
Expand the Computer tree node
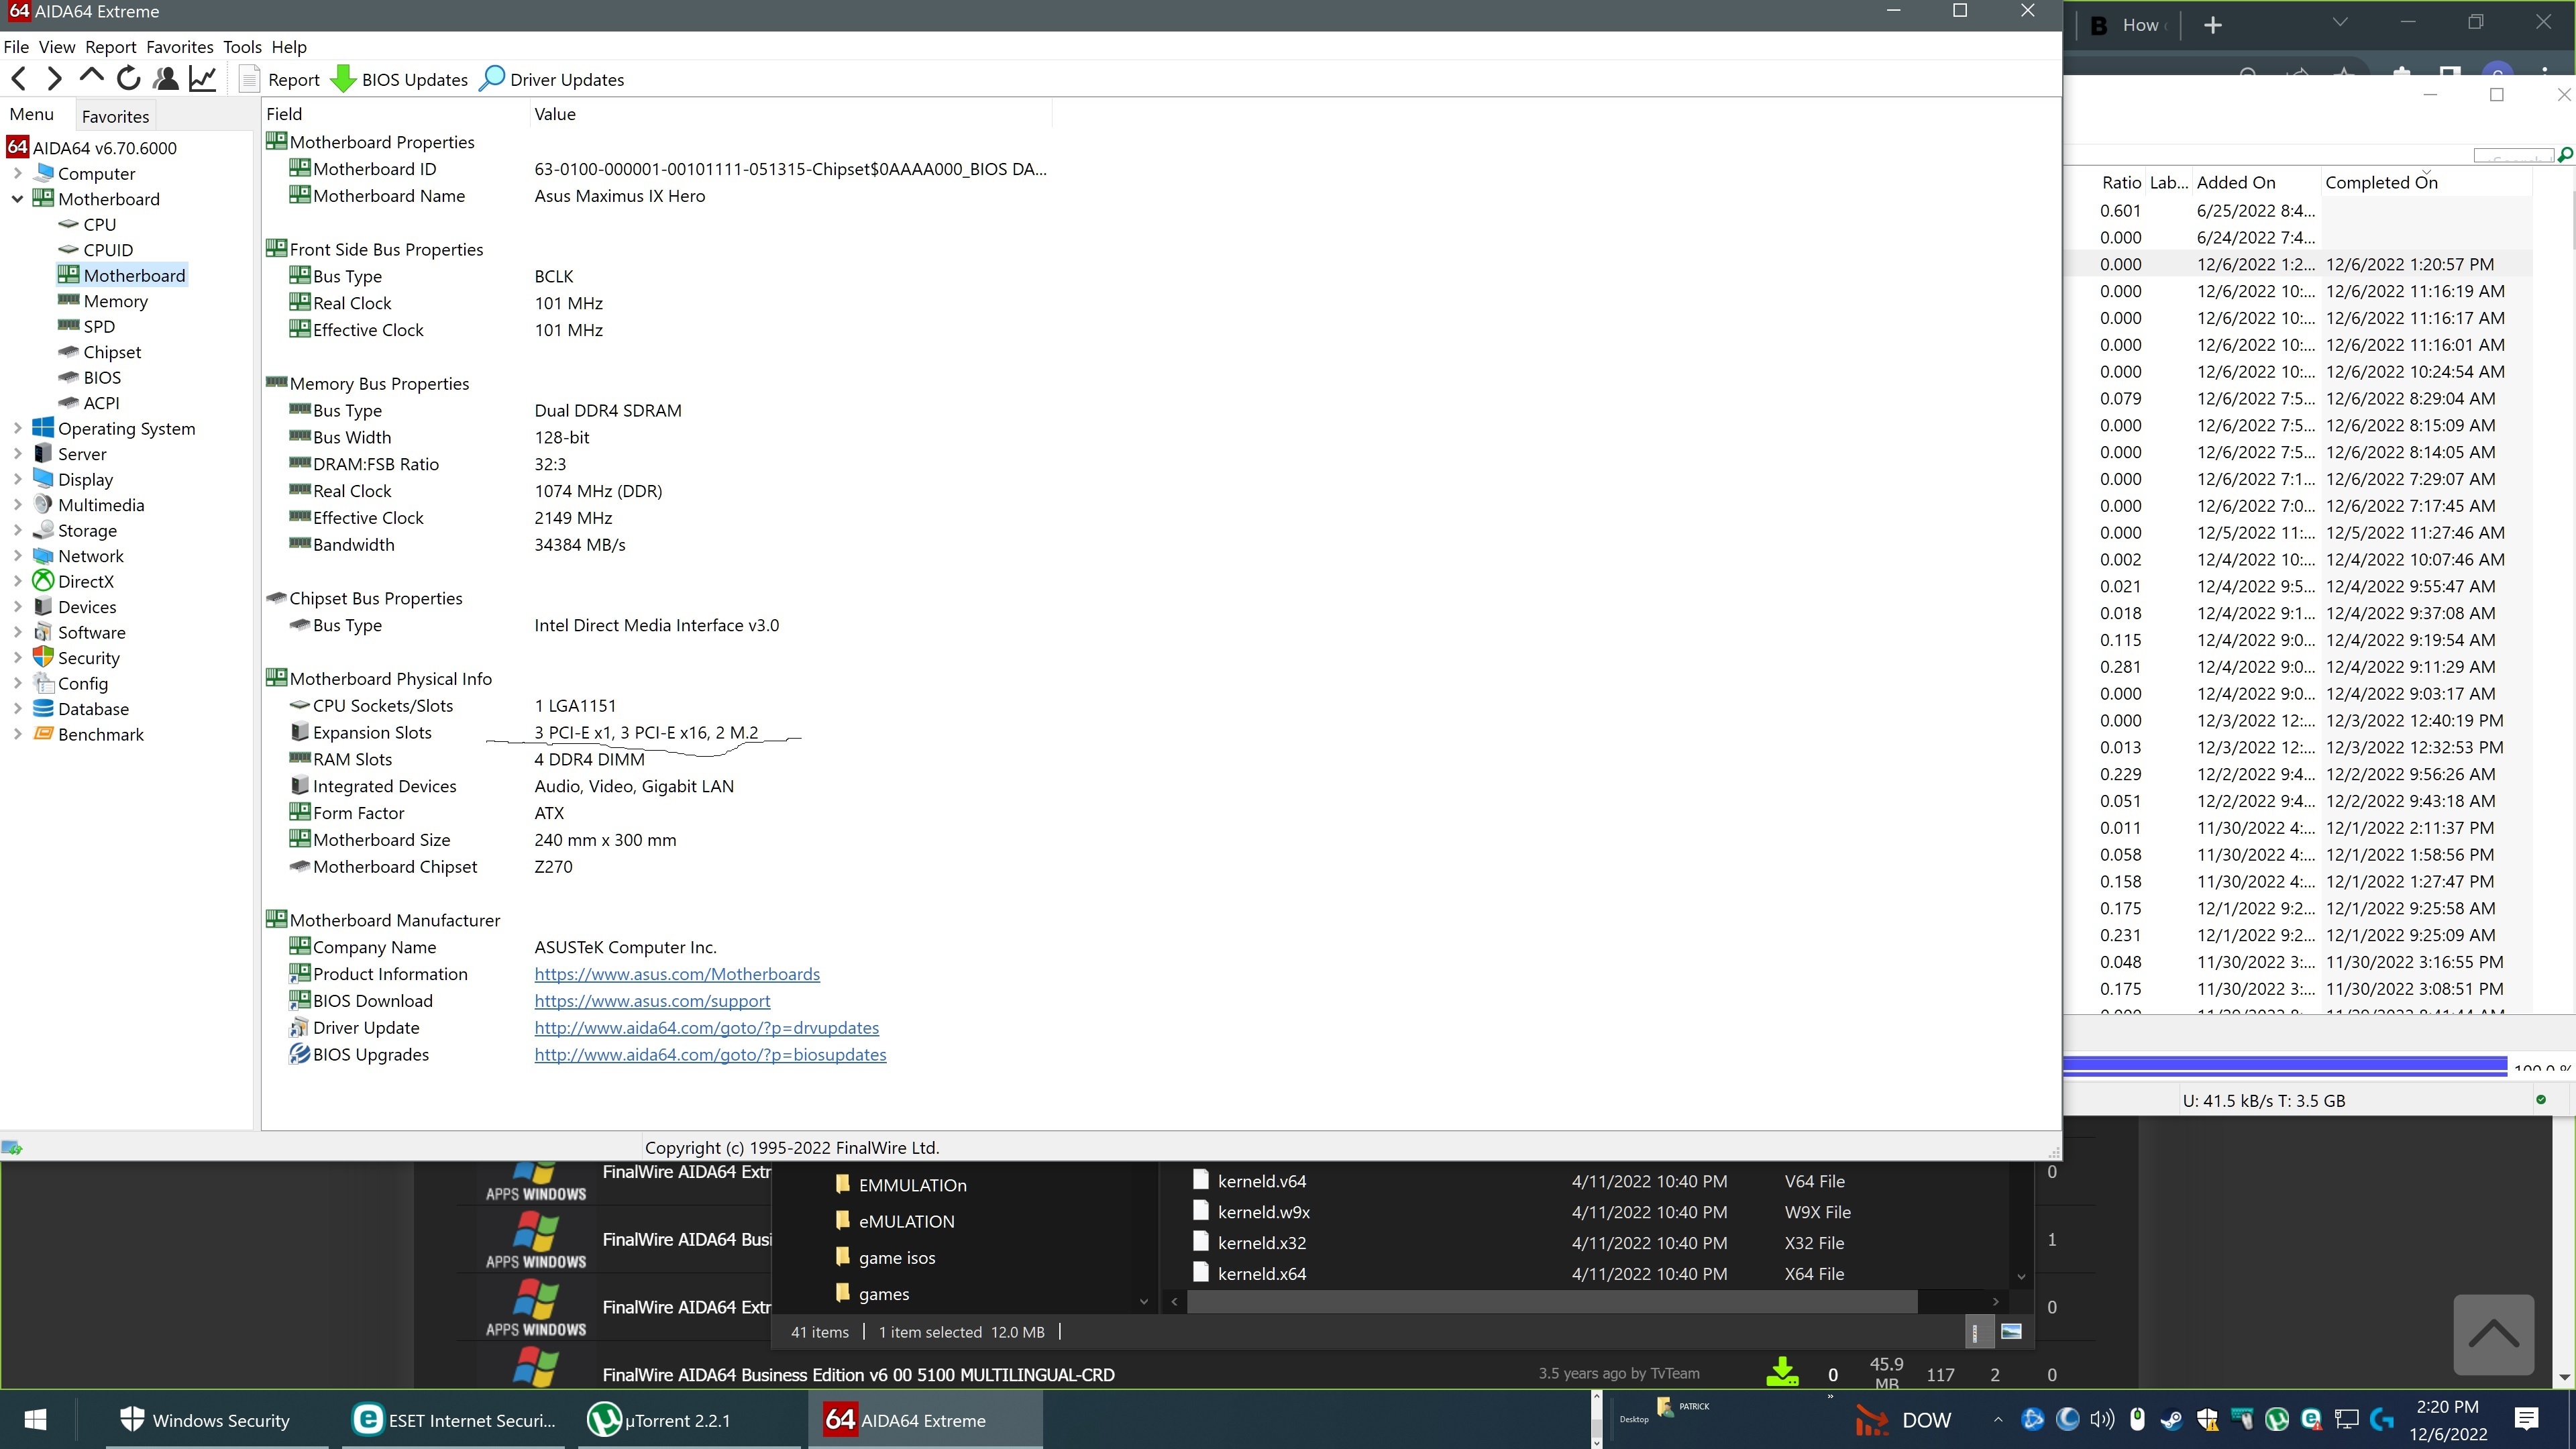17,173
